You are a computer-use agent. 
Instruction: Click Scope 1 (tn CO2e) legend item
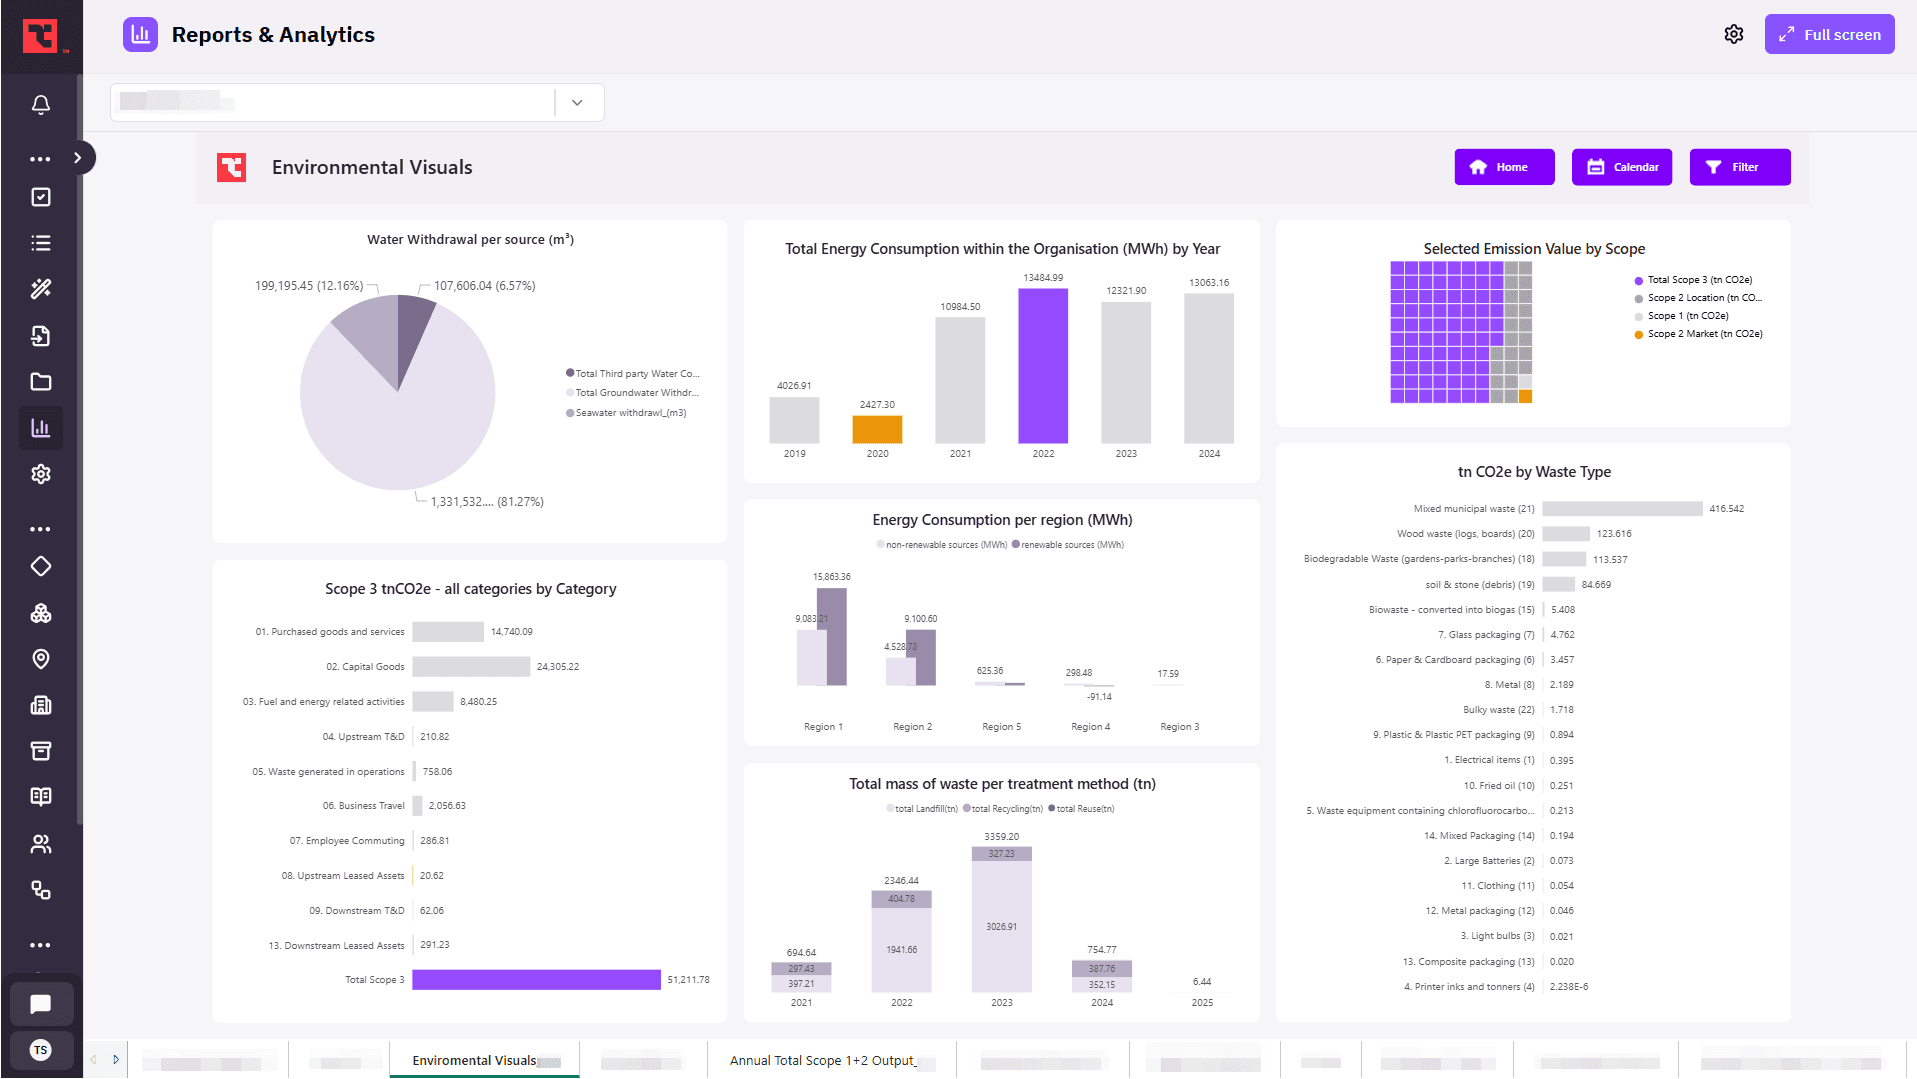(1682, 316)
